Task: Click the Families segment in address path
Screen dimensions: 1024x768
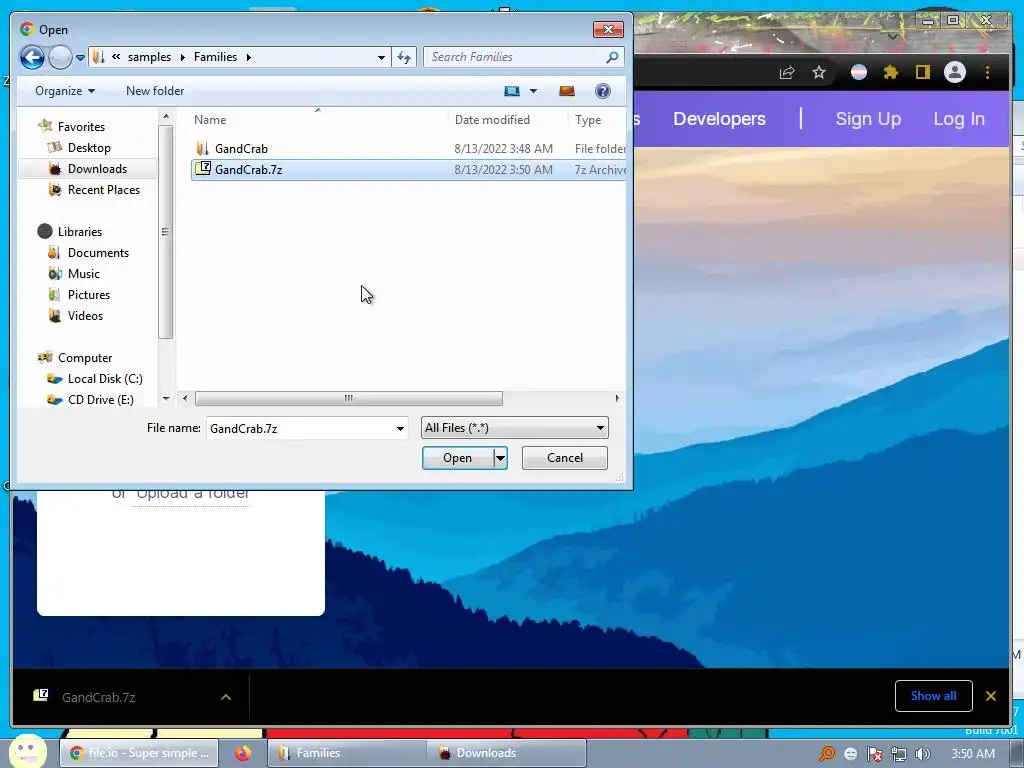Action: [215, 57]
